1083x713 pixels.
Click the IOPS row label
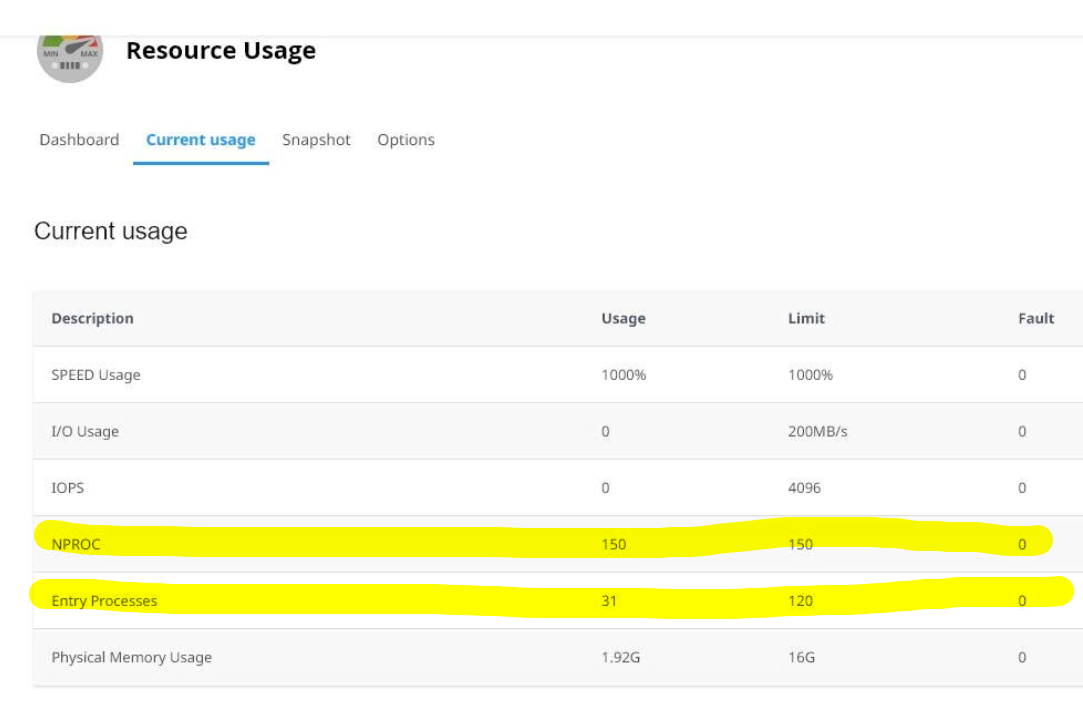[x=68, y=488]
